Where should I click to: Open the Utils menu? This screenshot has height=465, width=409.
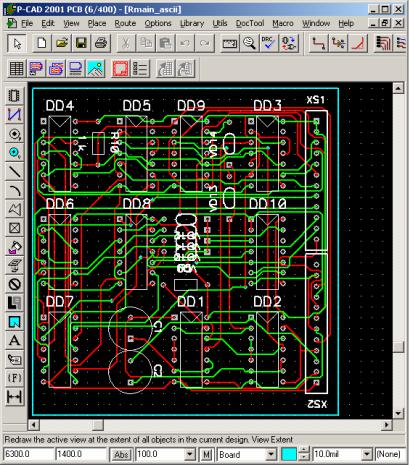tap(220, 23)
